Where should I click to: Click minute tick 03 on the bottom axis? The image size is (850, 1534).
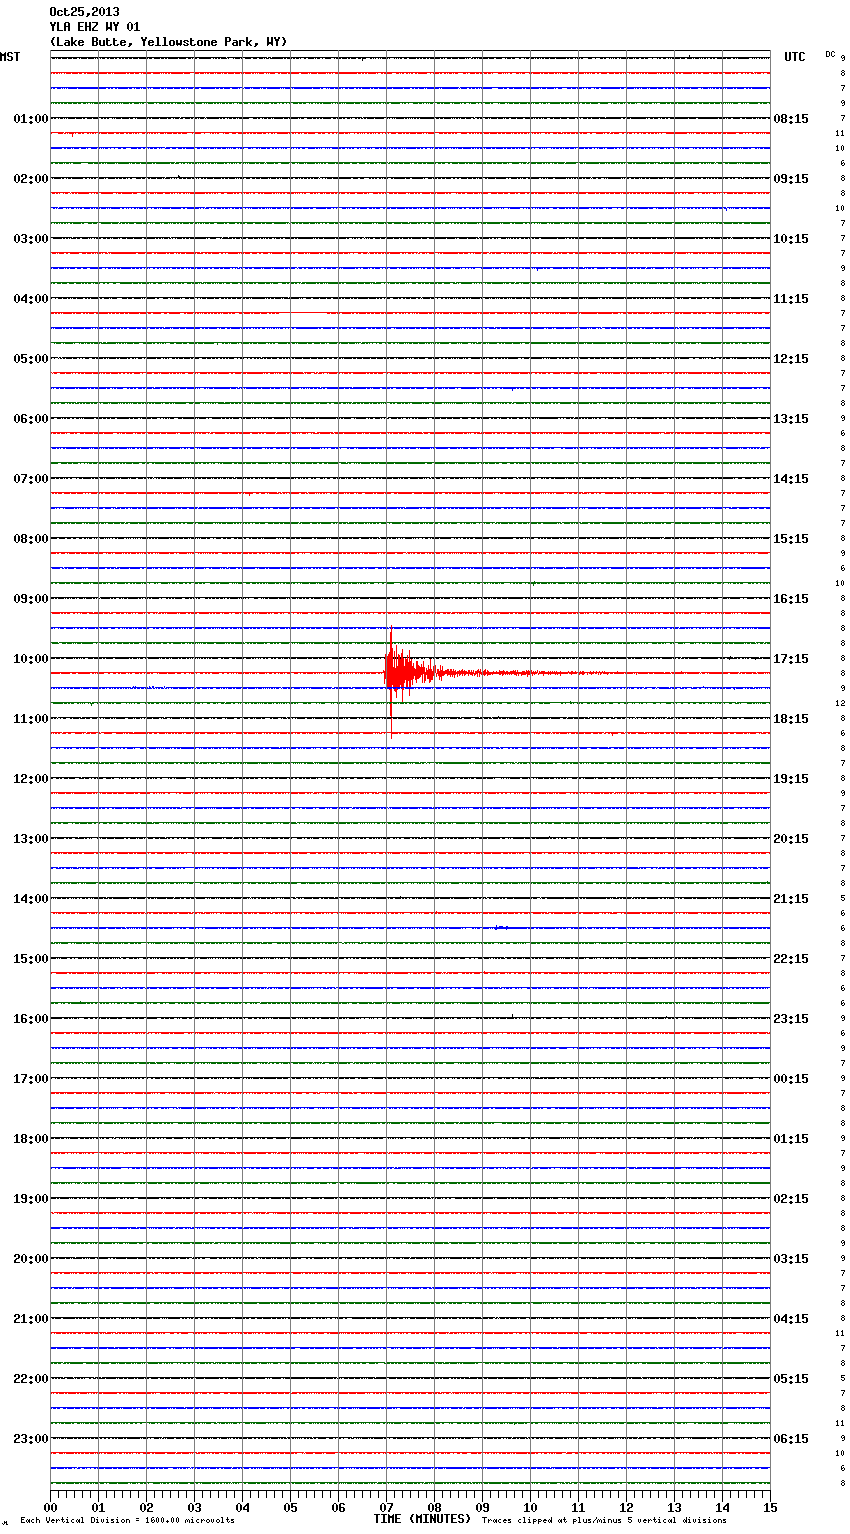tap(194, 1507)
